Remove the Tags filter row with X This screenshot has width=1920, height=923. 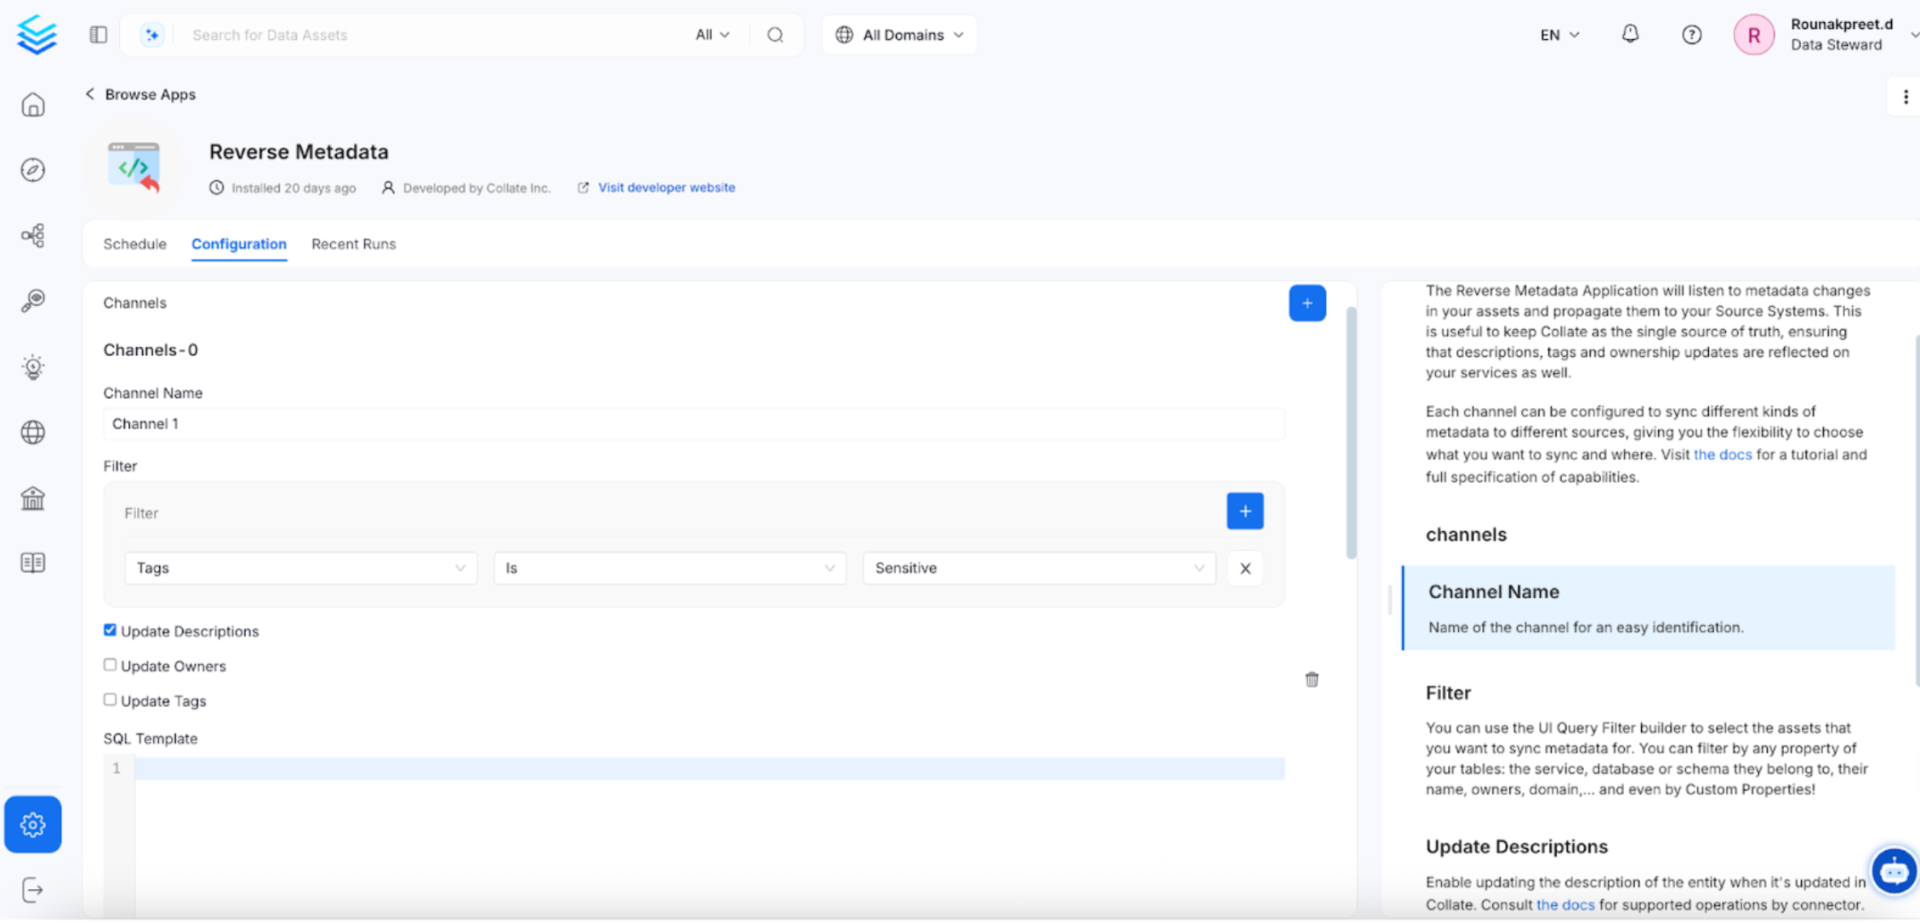(x=1244, y=568)
